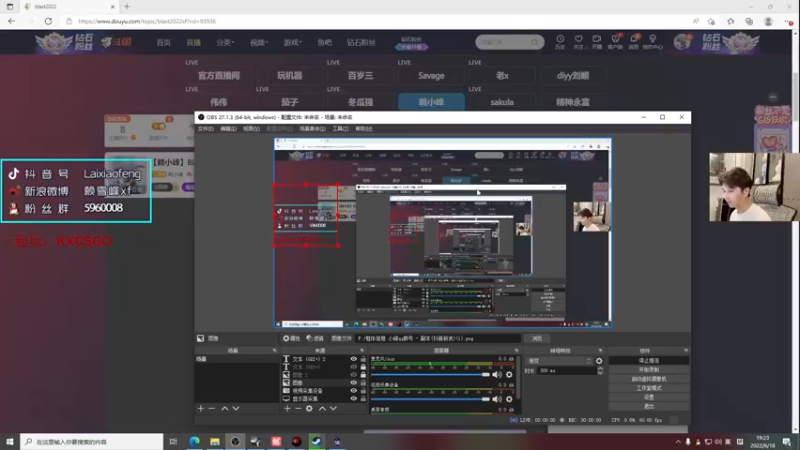Screen dimensions: 800x450
Task: Open OBS 编辑 (Edit) menu
Action: (228, 129)
